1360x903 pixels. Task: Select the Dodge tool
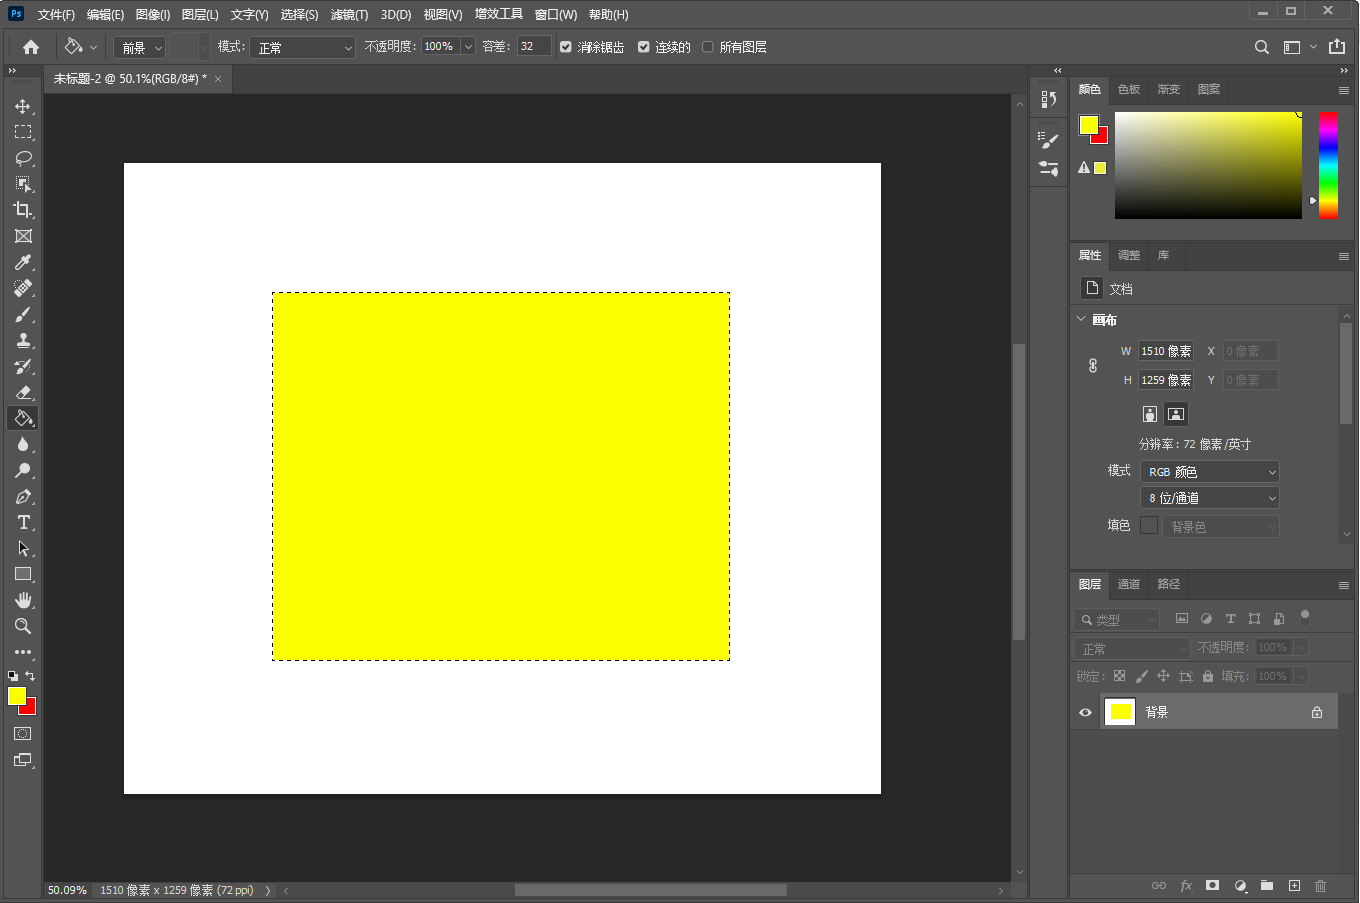click(23, 470)
